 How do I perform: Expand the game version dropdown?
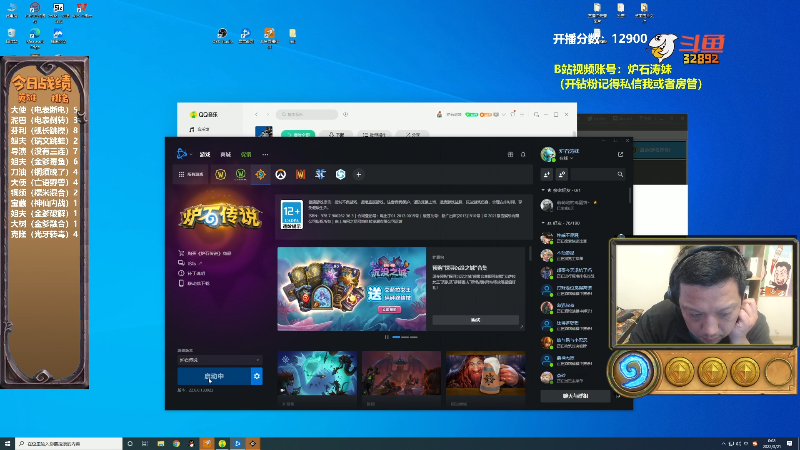(220, 360)
